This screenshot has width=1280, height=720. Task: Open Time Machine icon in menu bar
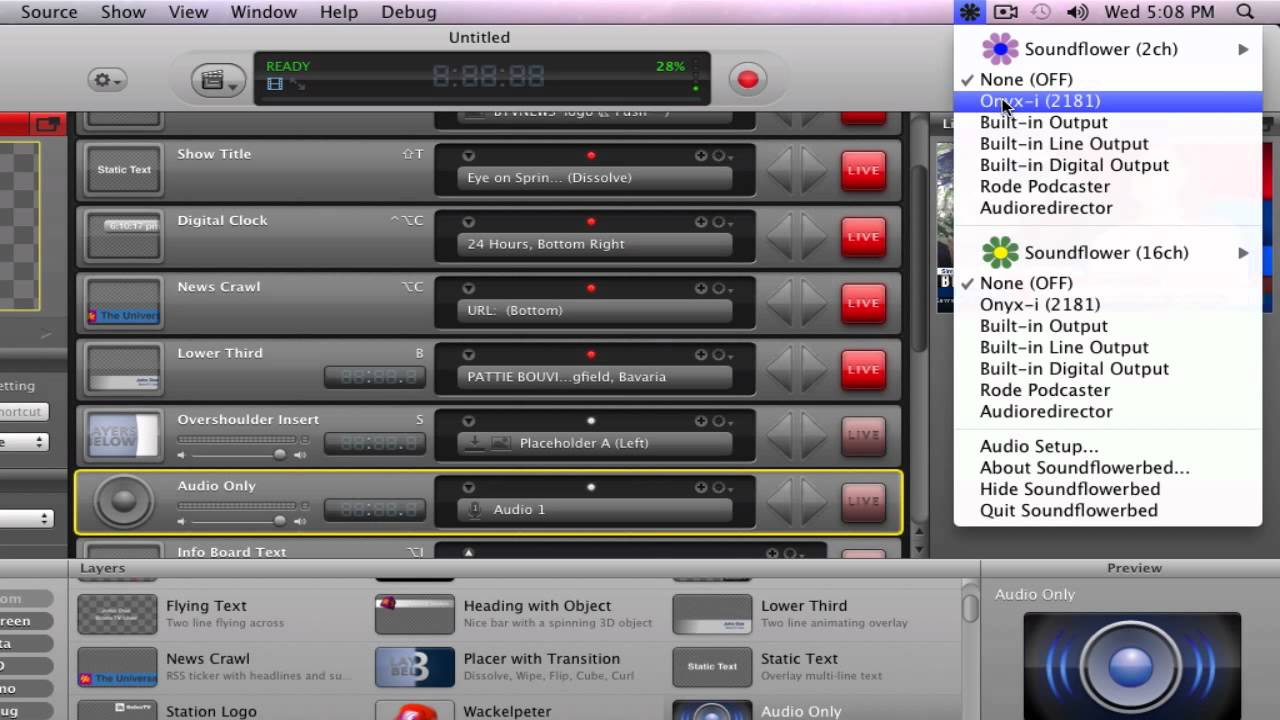(x=1041, y=12)
